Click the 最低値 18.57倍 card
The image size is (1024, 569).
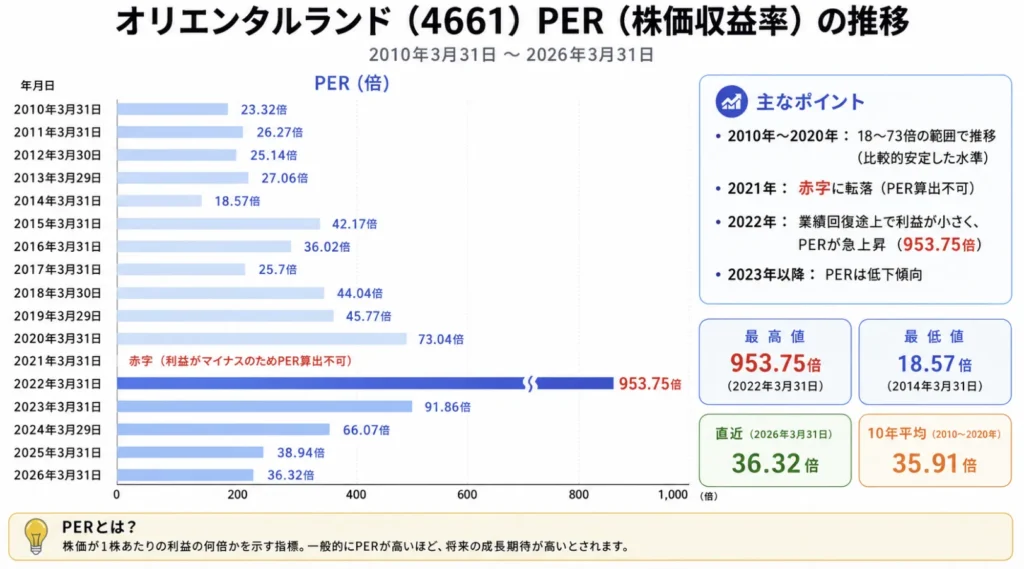(935, 362)
